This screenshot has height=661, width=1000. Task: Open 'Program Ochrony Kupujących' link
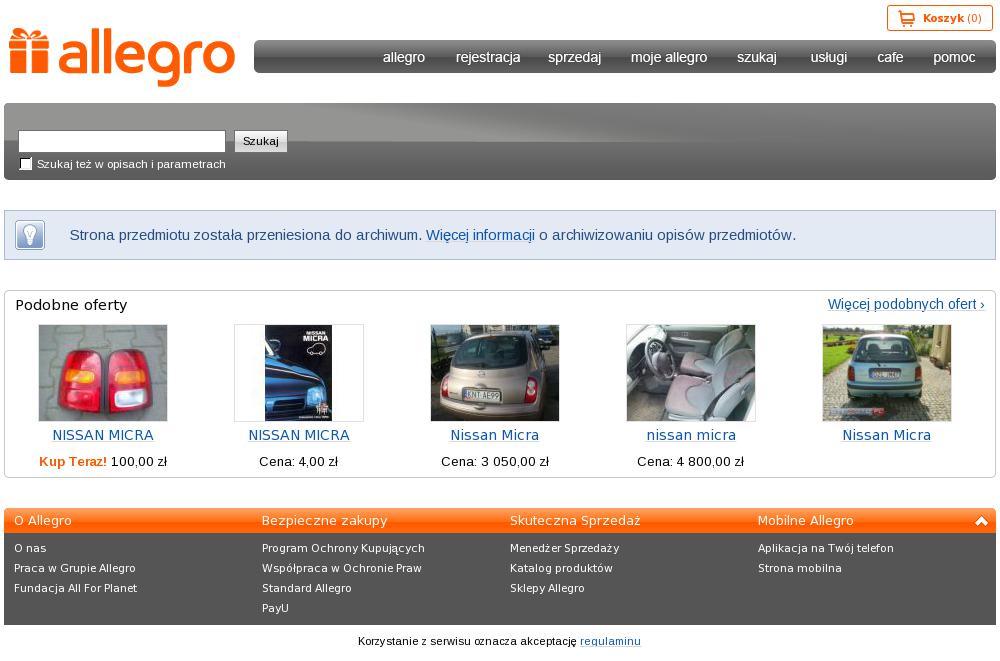pyautogui.click(x=343, y=548)
